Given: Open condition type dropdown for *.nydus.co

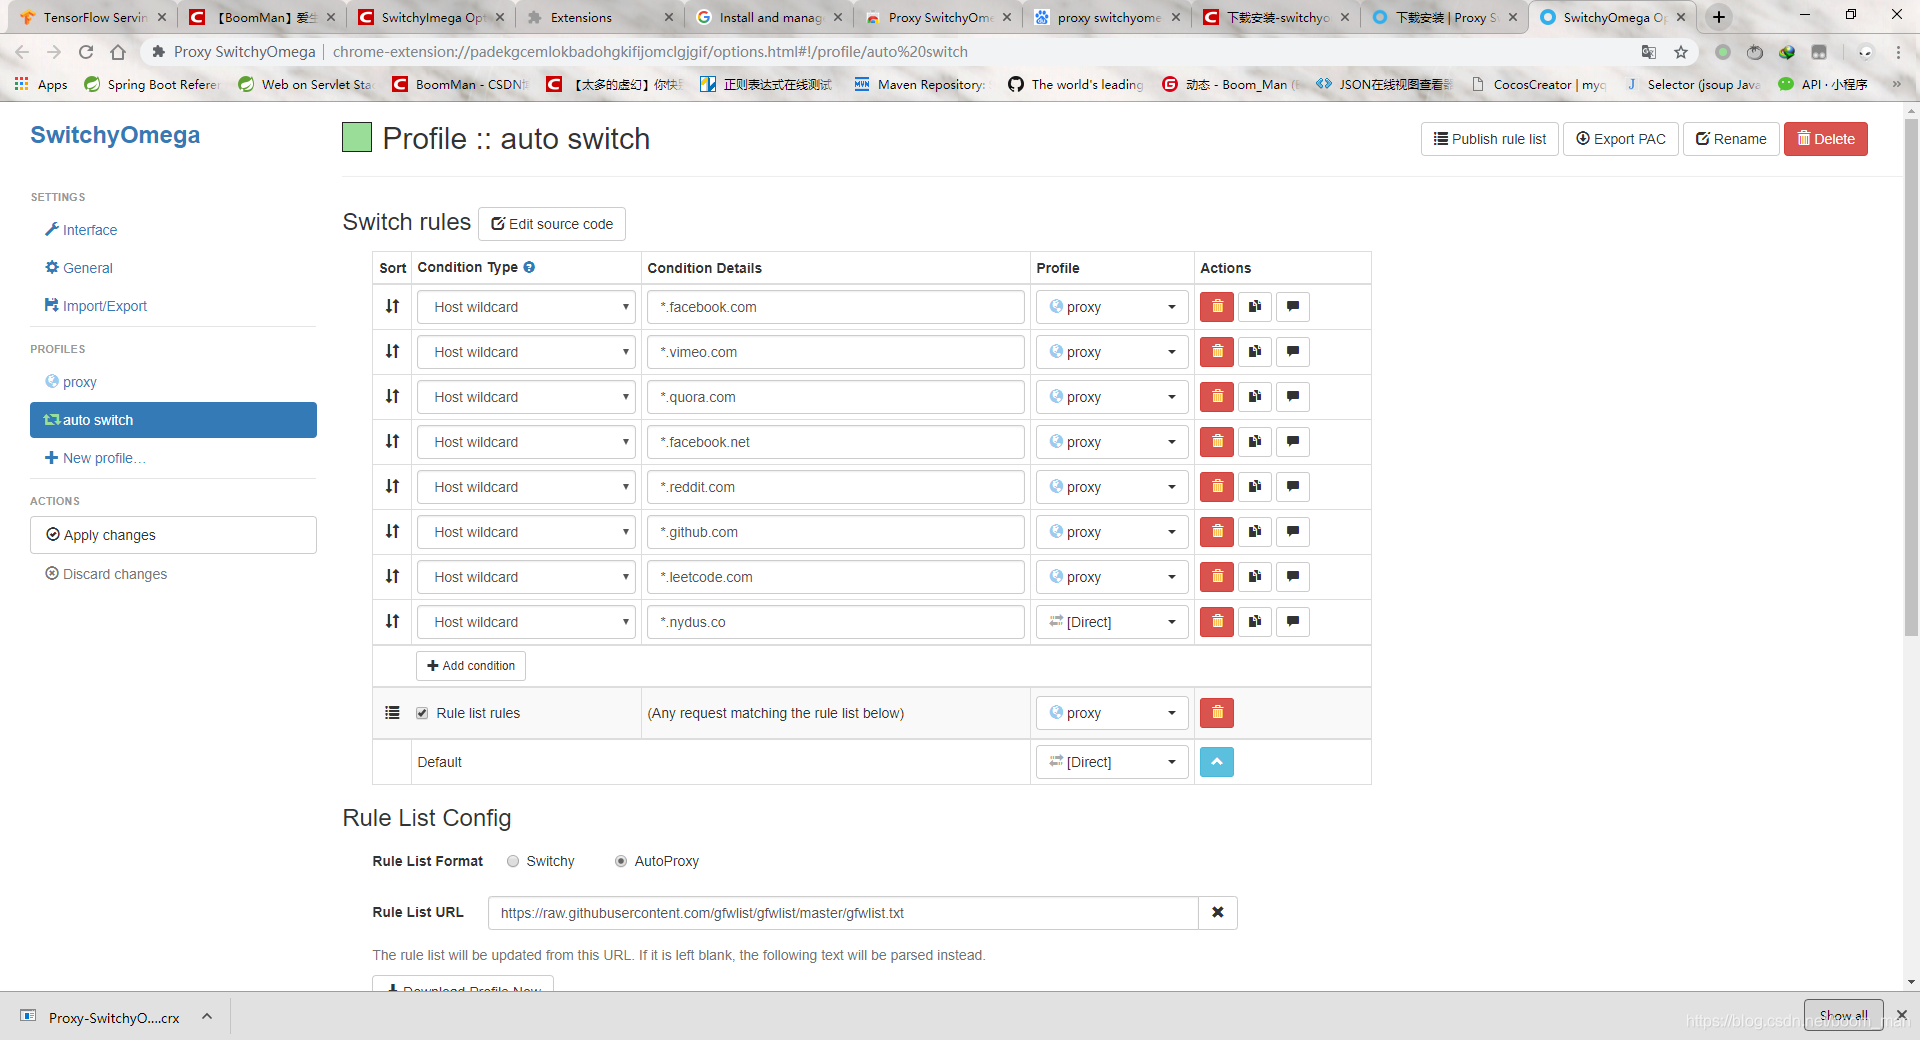Looking at the screenshot, I should tap(526, 622).
